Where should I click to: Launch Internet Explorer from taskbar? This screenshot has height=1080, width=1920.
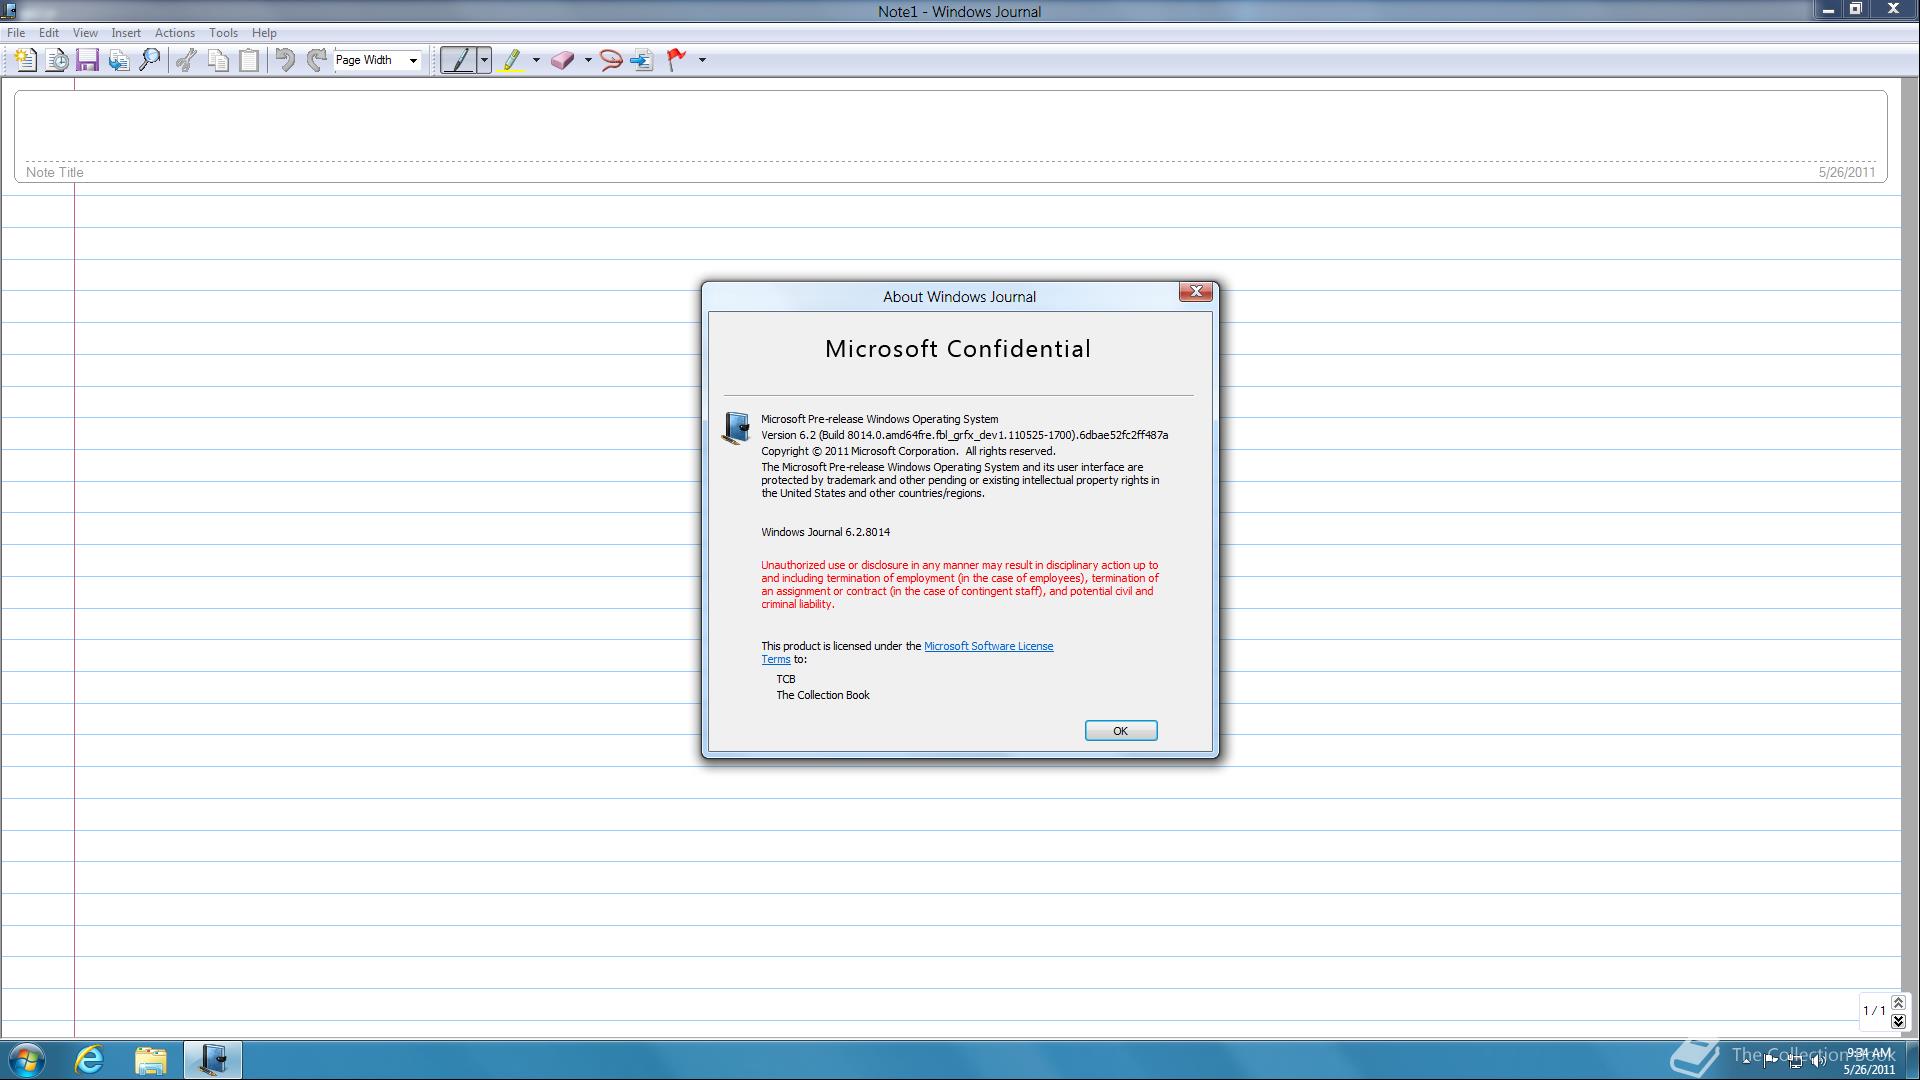(89, 1060)
